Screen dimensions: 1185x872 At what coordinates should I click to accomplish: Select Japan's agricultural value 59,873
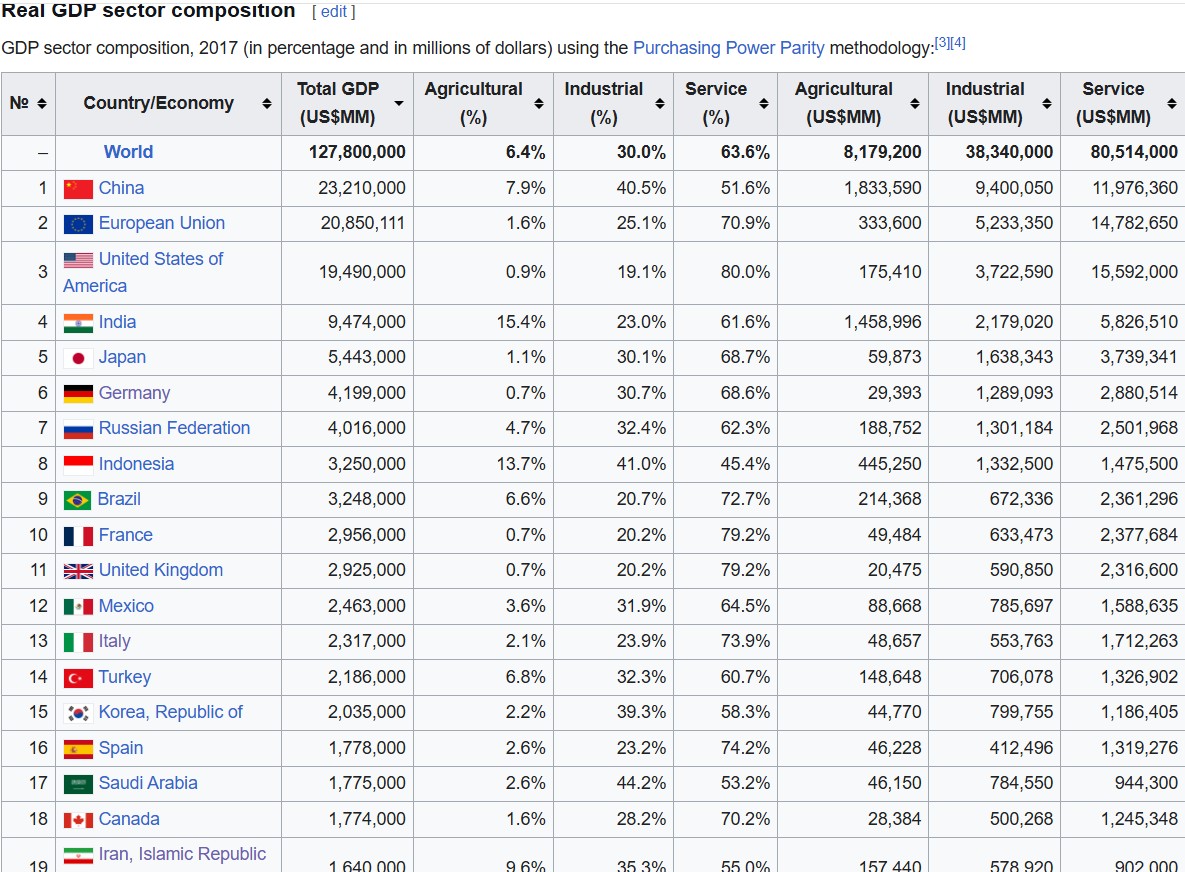tap(895, 357)
